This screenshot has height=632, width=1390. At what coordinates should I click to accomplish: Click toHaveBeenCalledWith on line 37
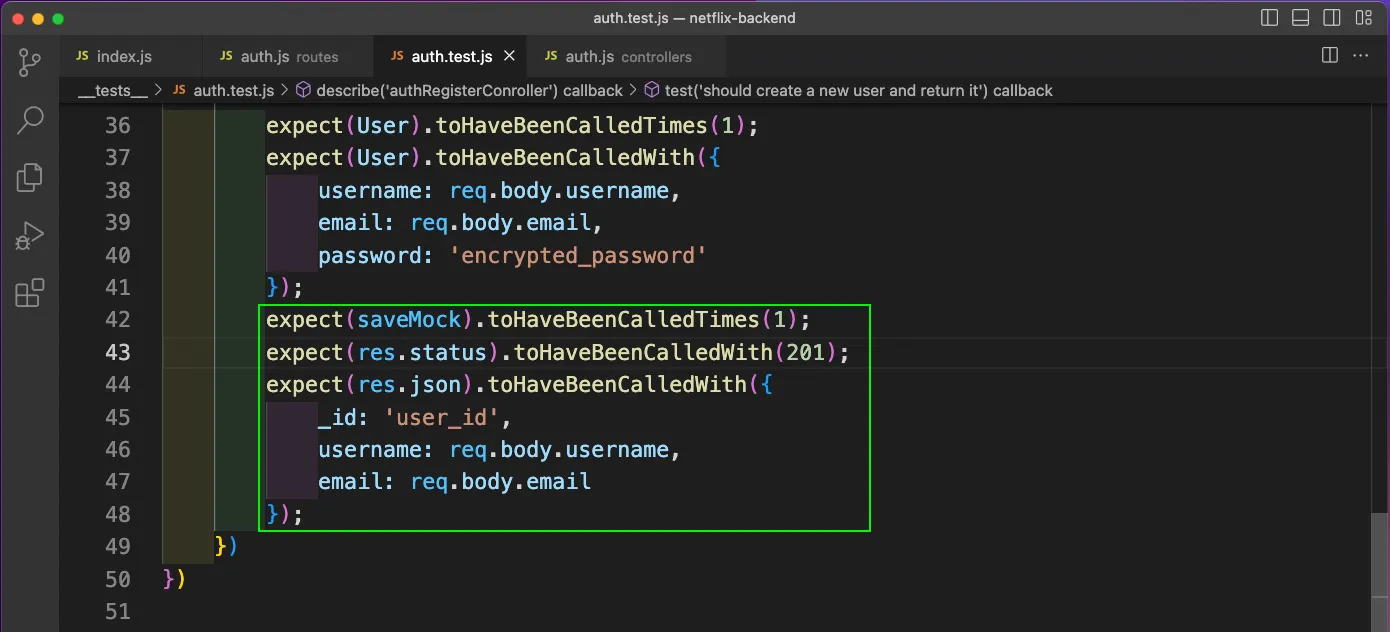[565, 158]
